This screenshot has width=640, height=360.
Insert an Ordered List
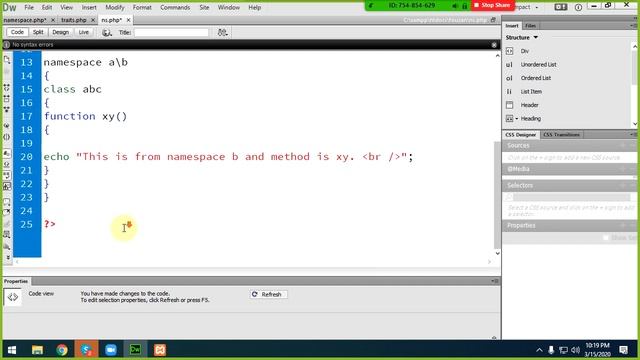click(536, 78)
